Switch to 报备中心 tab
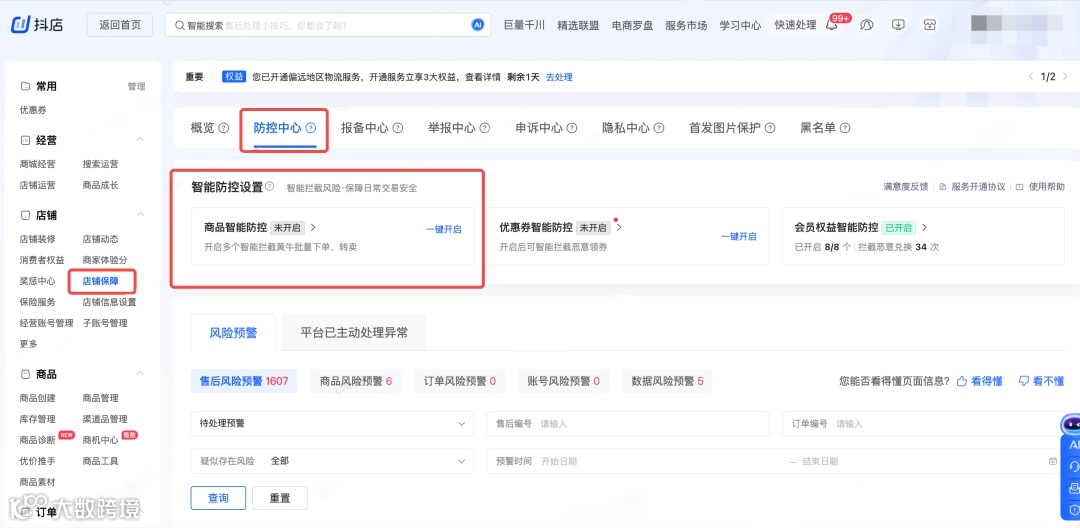 [x=364, y=128]
